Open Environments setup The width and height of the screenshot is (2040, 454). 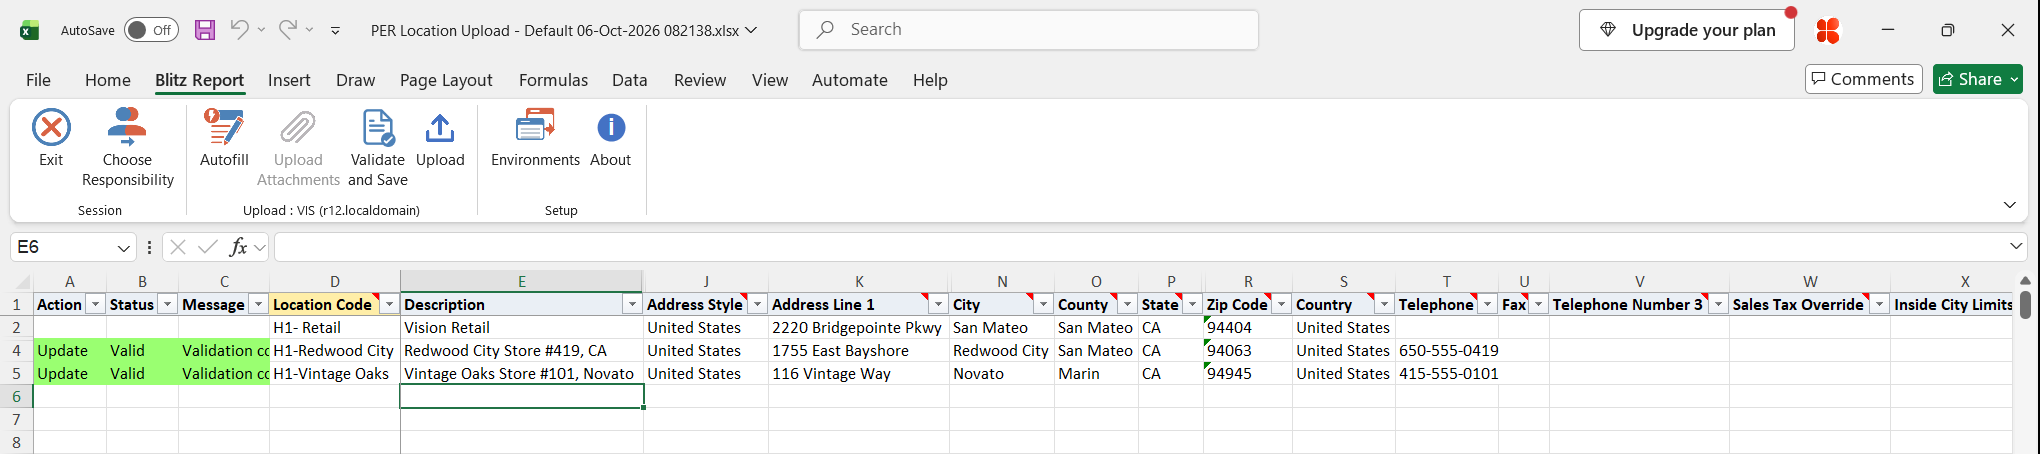point(535,138)
